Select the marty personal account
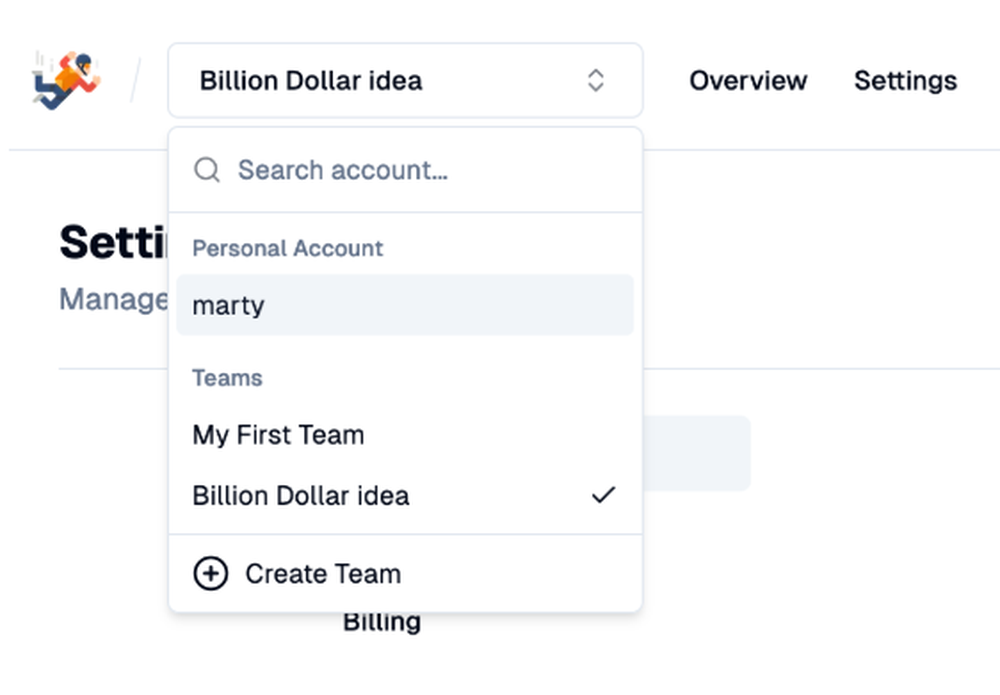This screenshot has height=695, width=1000. (405, 305)
